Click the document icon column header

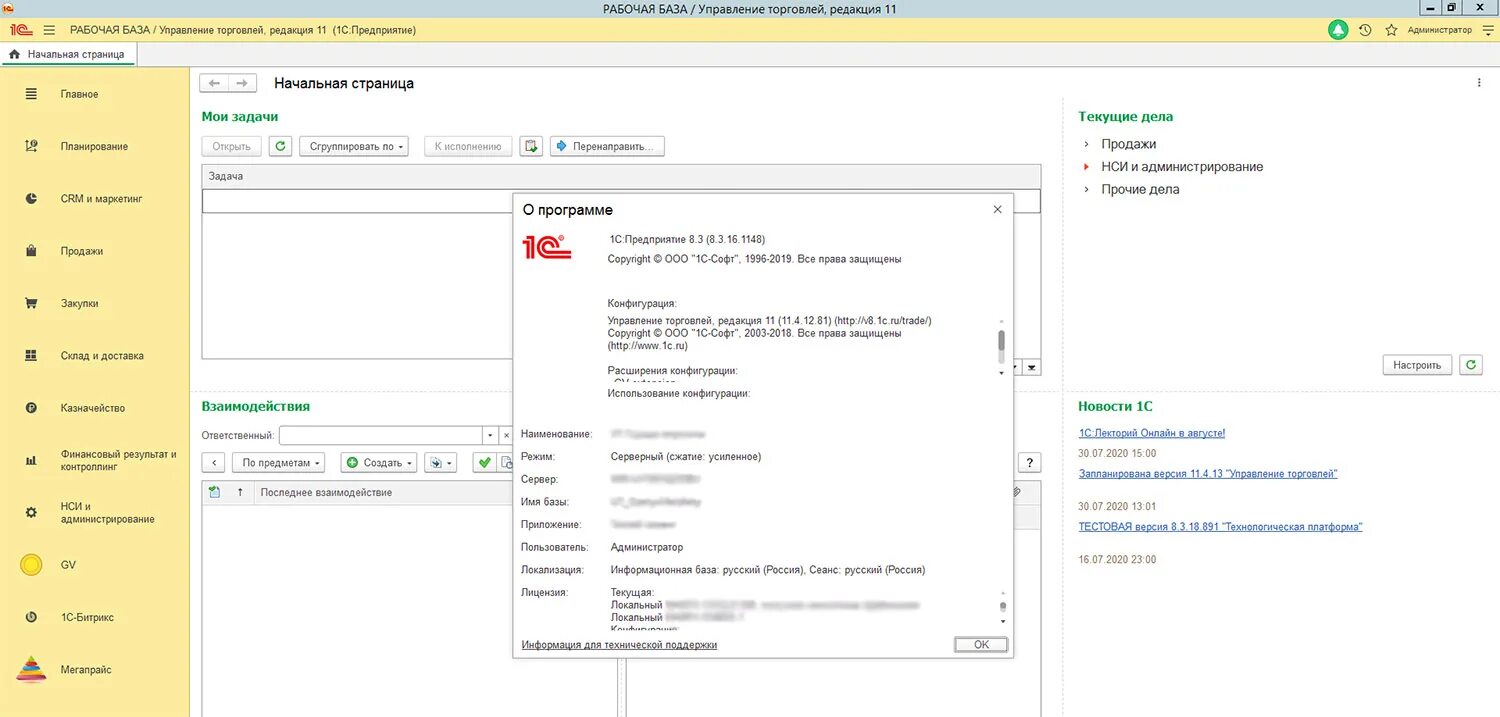(214, 492)
